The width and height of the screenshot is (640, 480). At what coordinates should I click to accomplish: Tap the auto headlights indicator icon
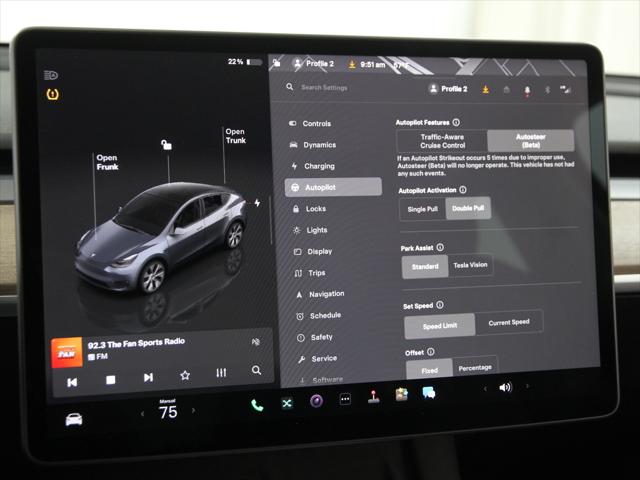coord(51,75)
